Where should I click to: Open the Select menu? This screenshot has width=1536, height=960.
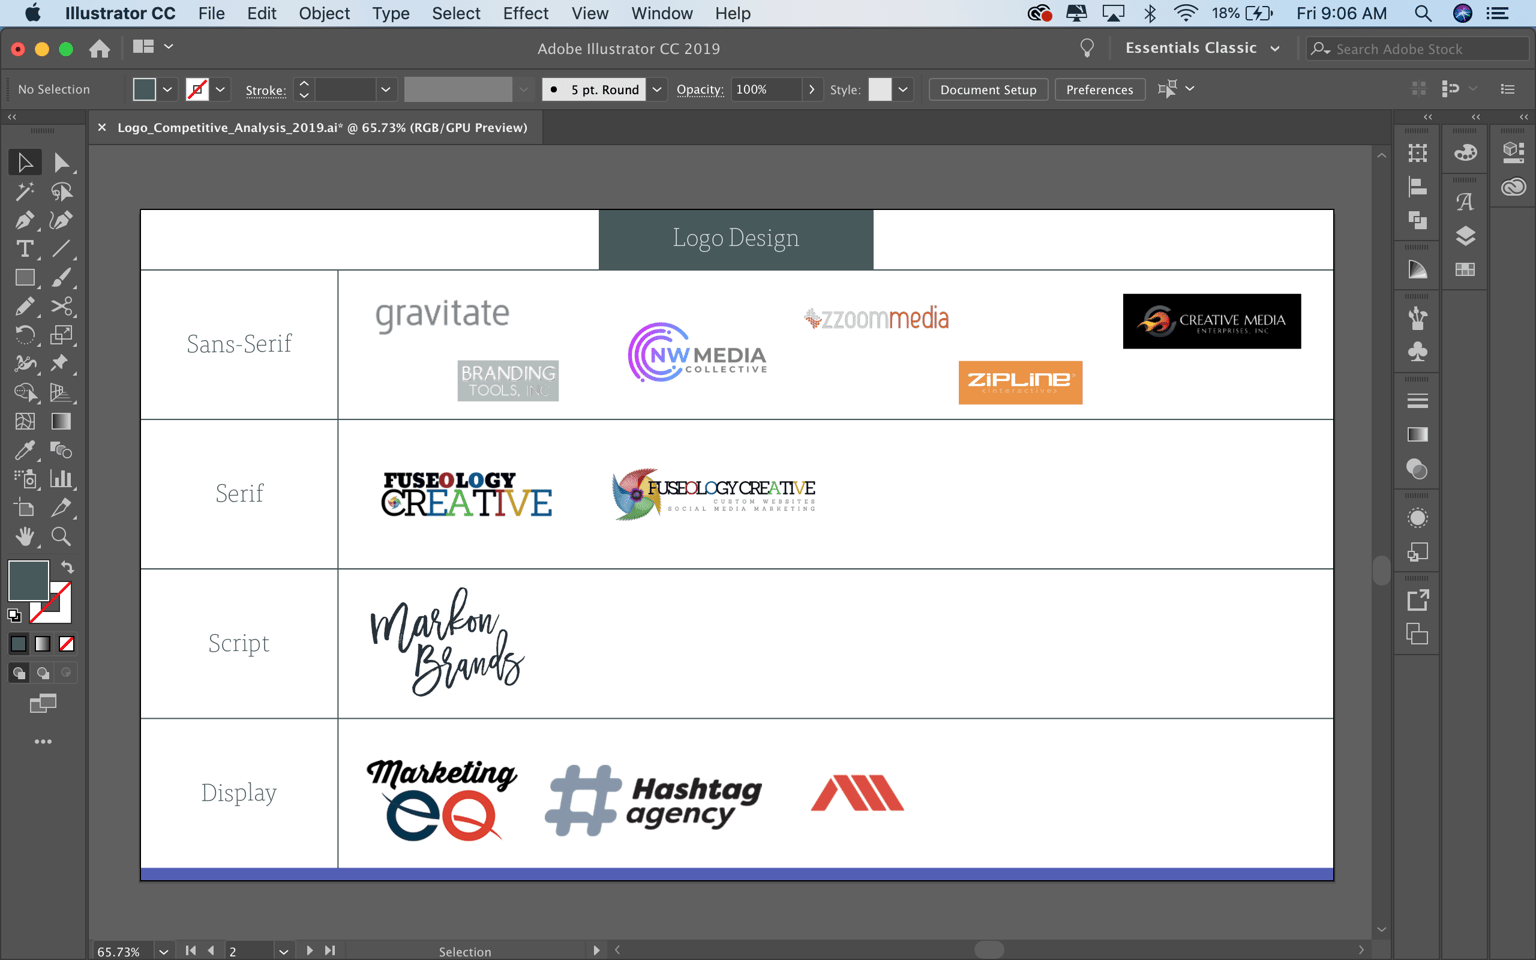click(x=456, y=13)
